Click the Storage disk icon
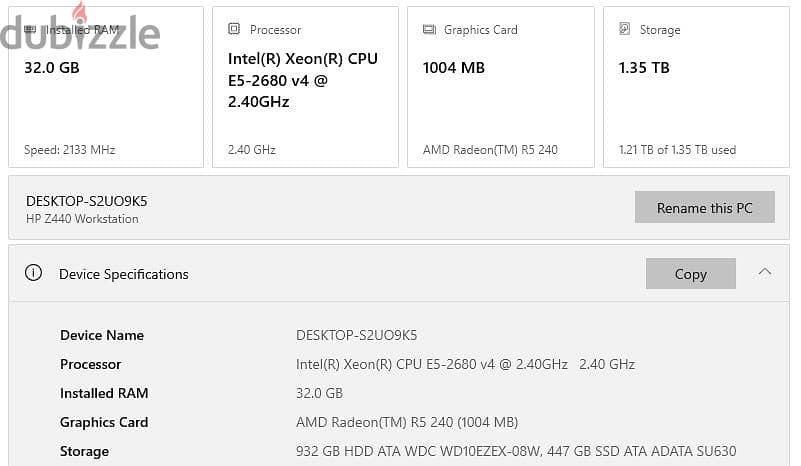This screenshot has width=801, height=466. [x=624, y=29]
